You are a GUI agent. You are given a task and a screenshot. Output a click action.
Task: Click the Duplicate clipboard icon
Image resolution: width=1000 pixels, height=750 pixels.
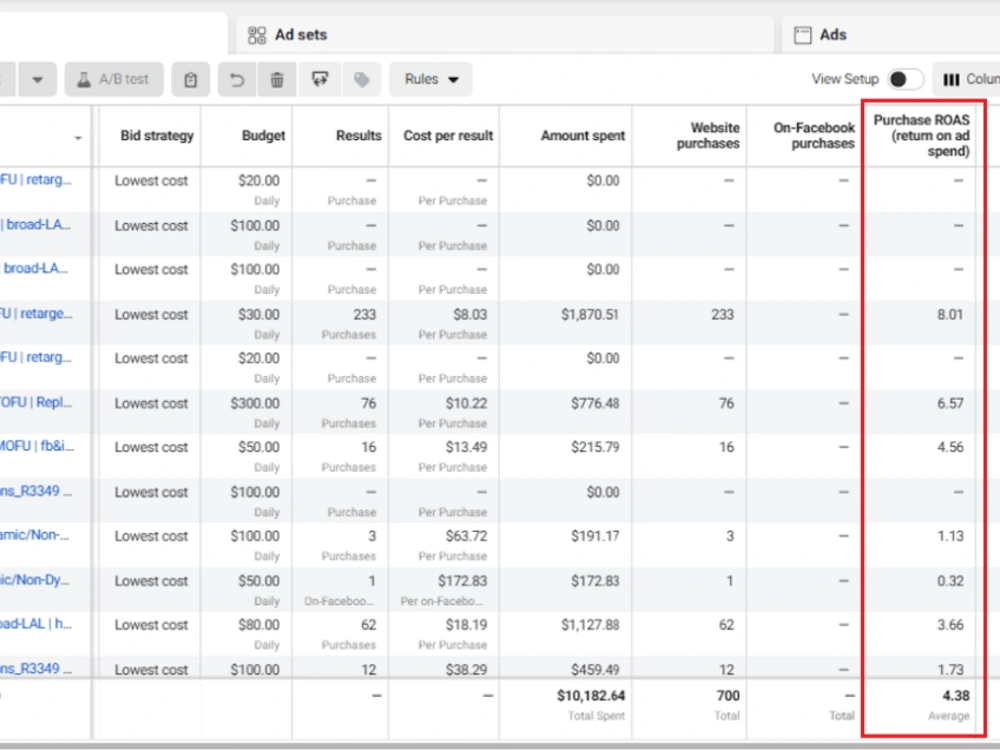pos(190,79)
